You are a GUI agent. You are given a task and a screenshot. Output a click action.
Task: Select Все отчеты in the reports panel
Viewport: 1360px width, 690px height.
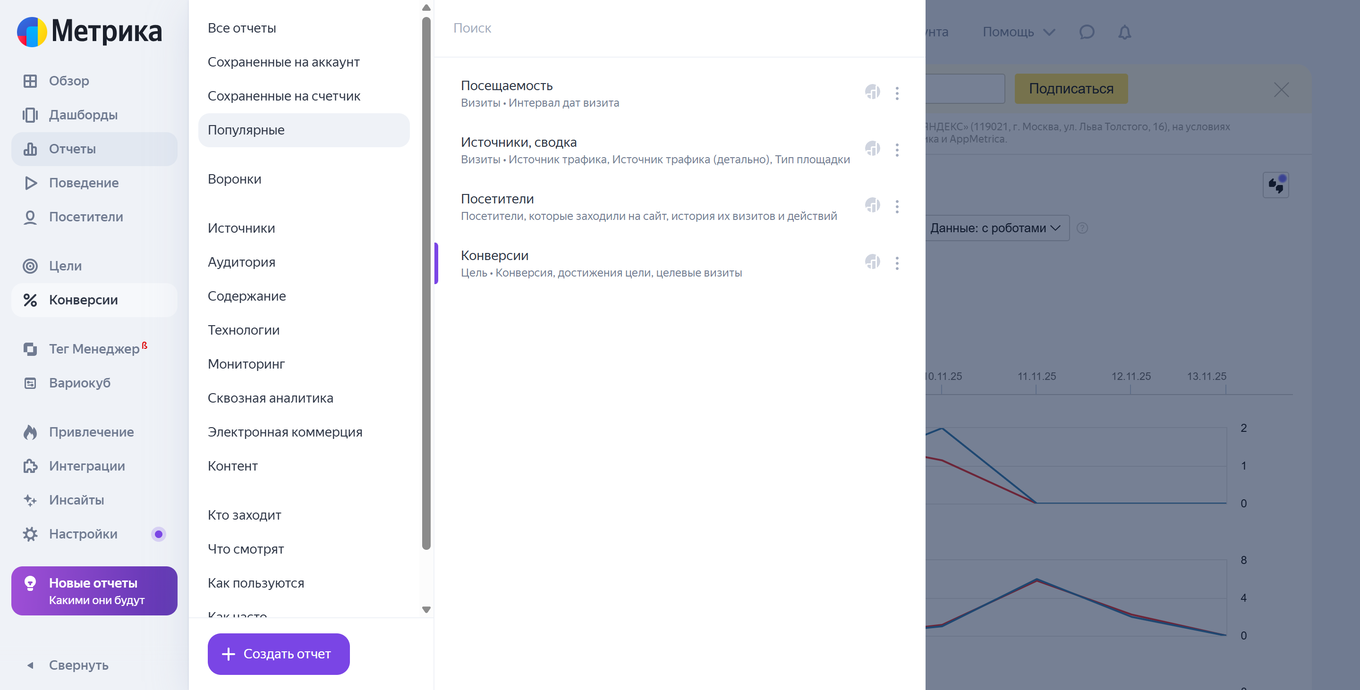(x=242, y=28)
